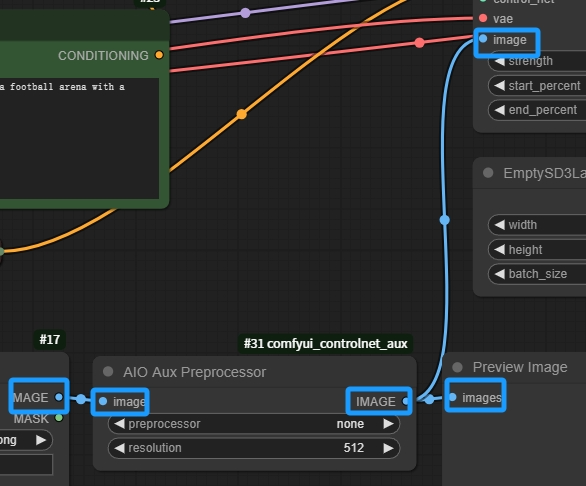Increase resolution with right arrow
This screenshot has height=486, width=586.
(x=388, y=448)
